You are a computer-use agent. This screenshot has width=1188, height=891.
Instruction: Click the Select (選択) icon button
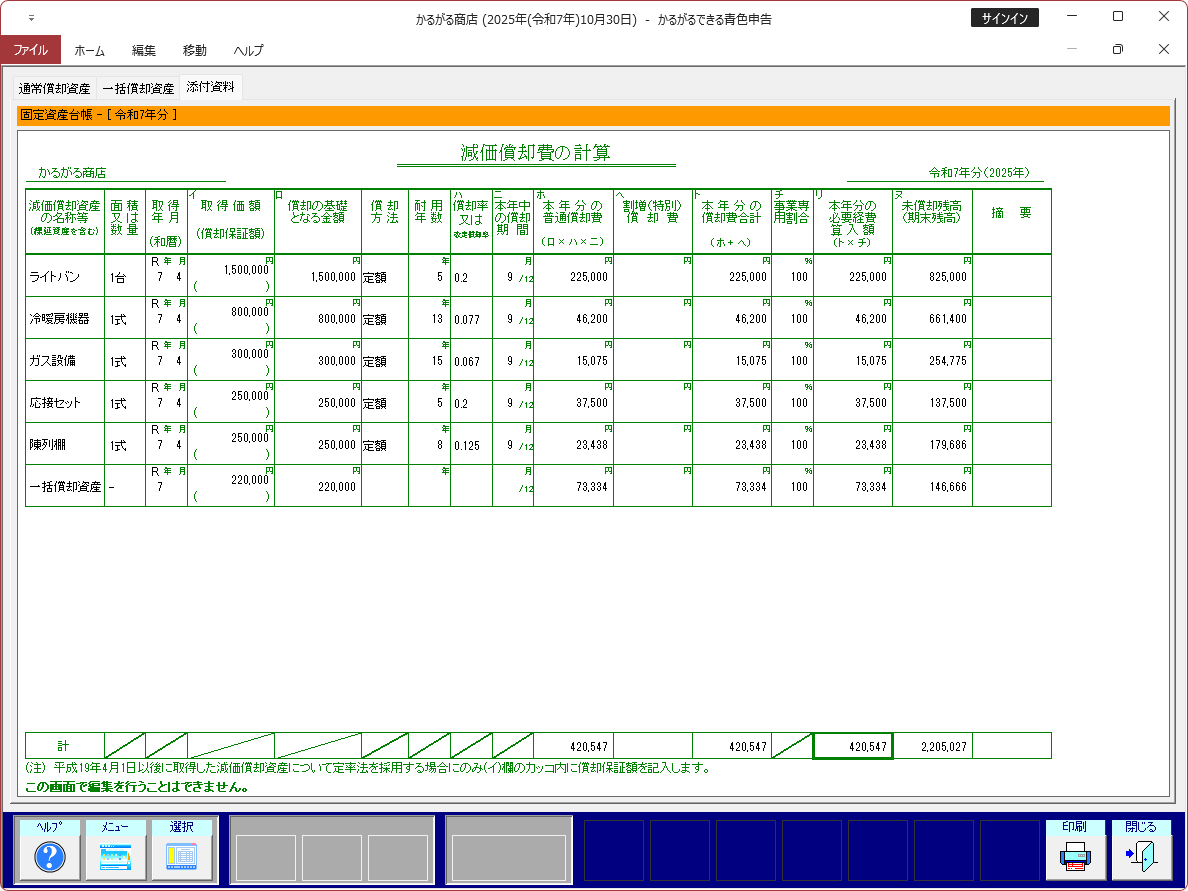tap(181, 856)
